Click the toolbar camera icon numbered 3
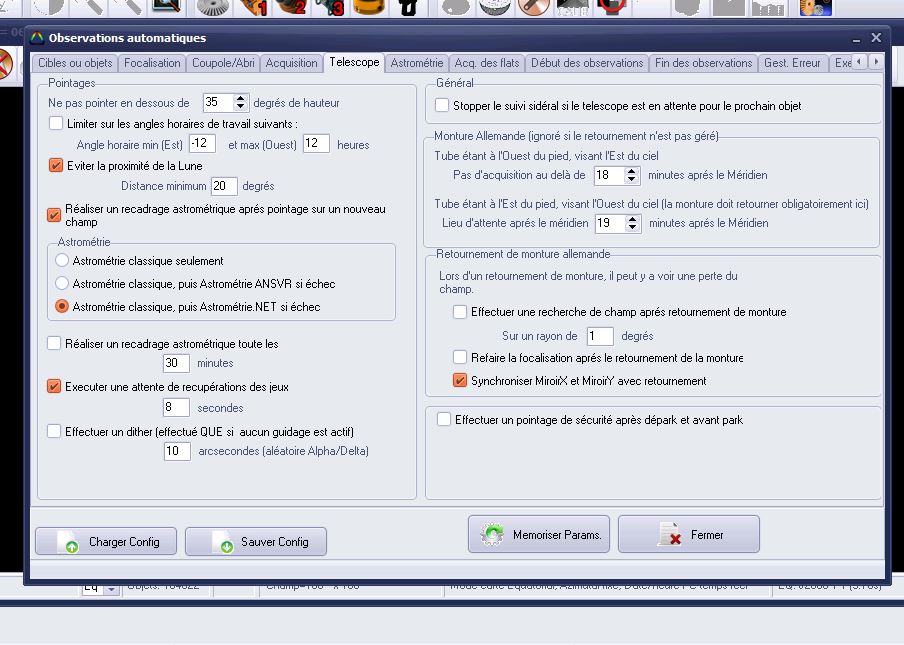This screenshot has width=904, height=645. 327,8
